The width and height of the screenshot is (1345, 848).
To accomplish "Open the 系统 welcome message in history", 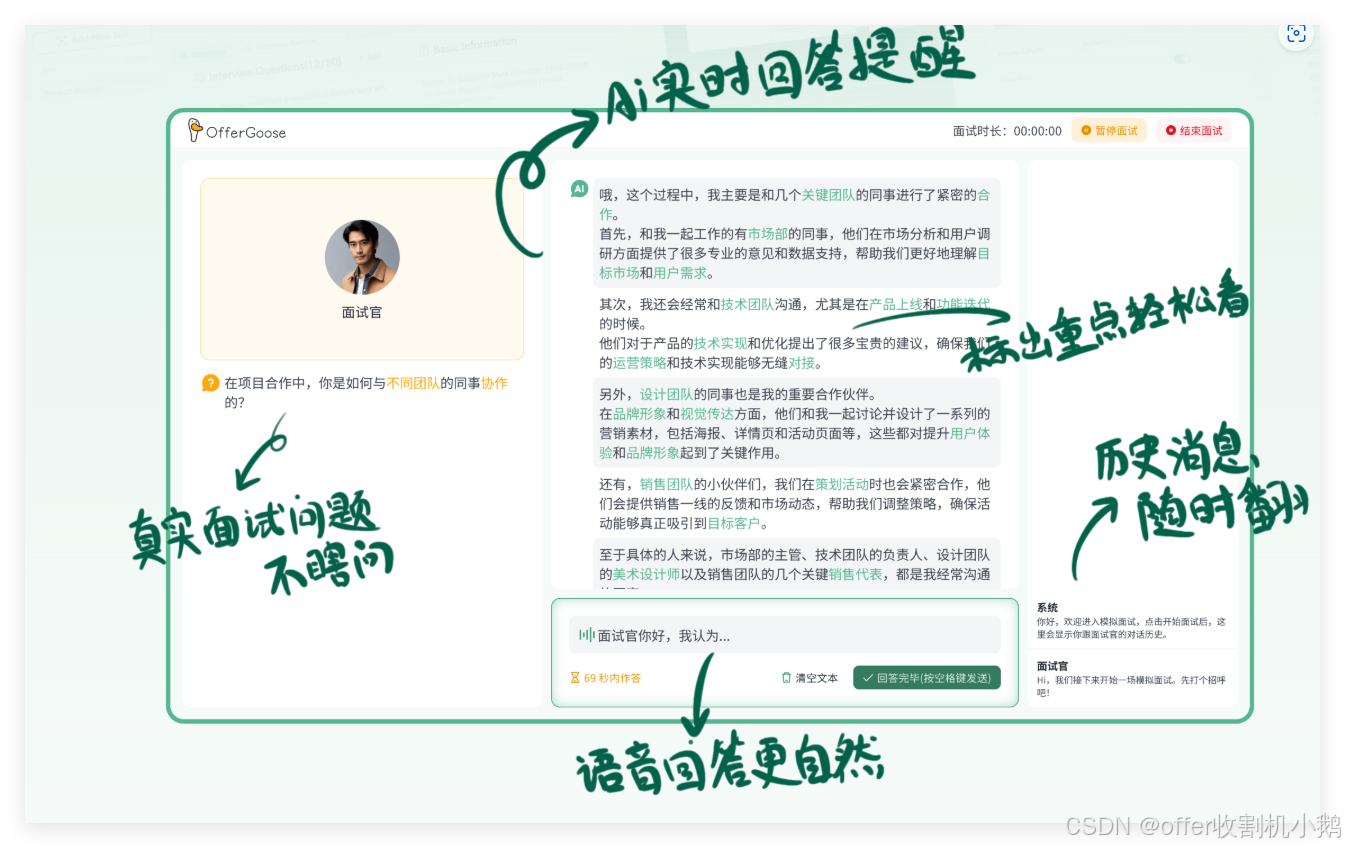I will [1132, 620].
